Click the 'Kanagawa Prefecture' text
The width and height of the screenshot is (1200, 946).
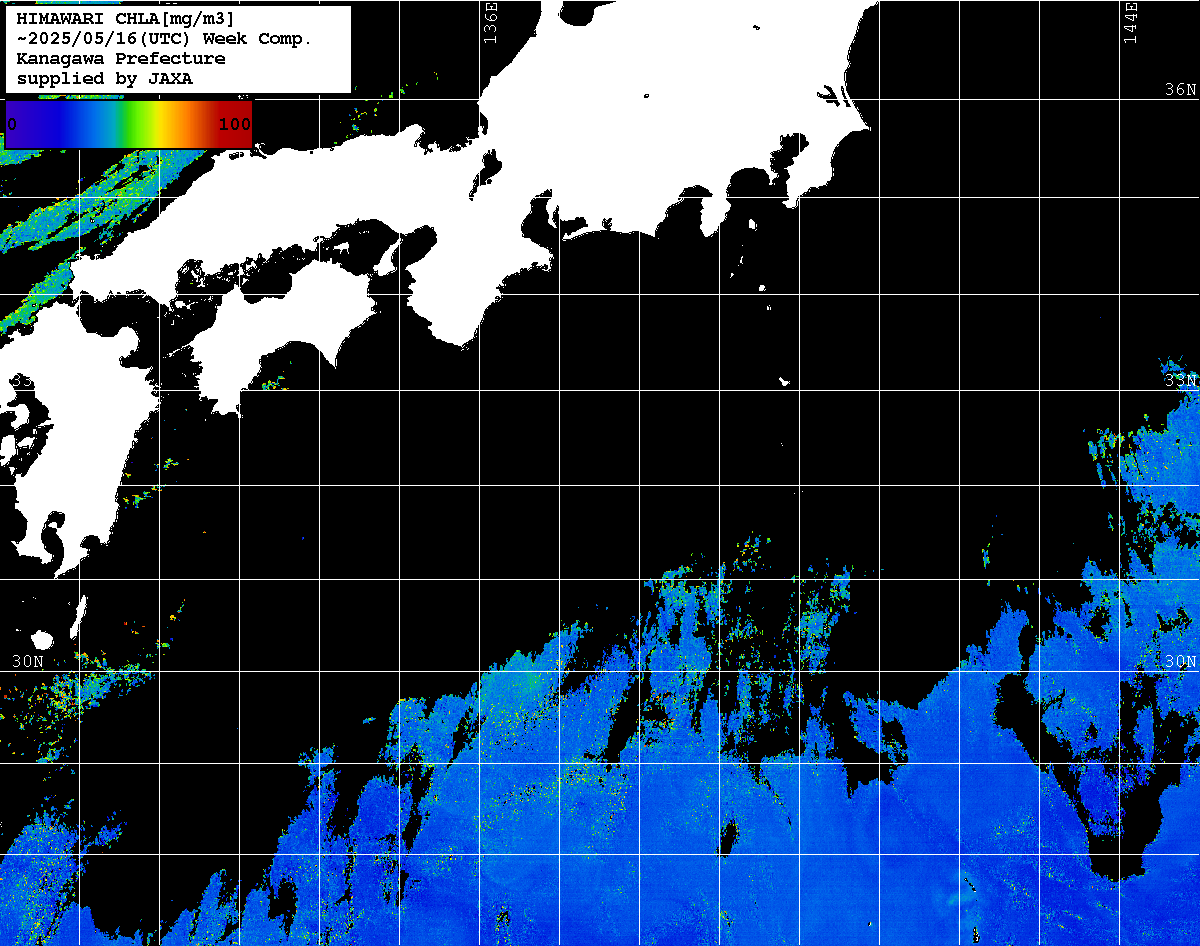coord(120,59)
